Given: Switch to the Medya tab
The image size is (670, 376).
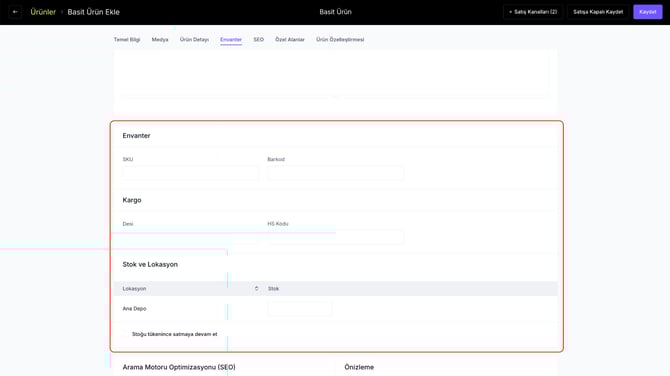Looking at the screenshot, I should [160, 39].
